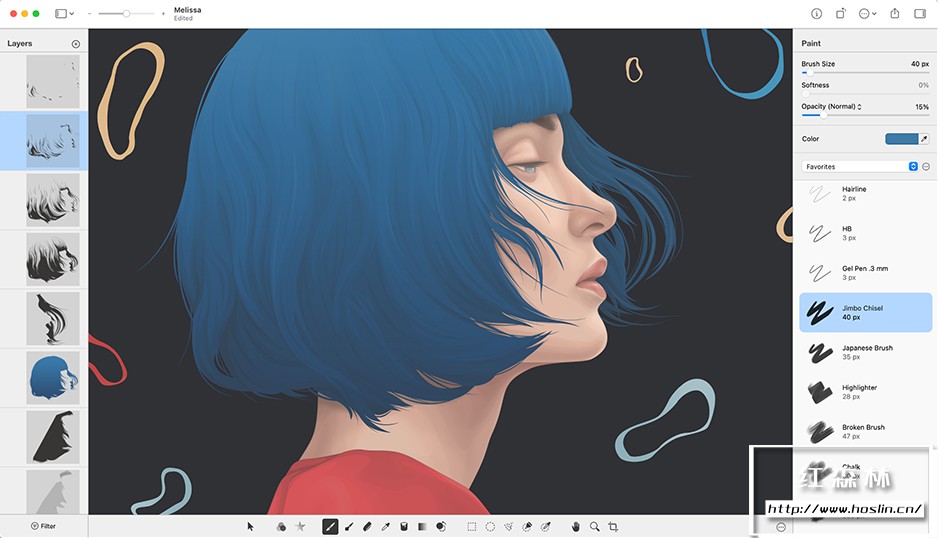This screenshot has width=938, height=538.
Task: Open the image info icon
Action: click(816, 14)
